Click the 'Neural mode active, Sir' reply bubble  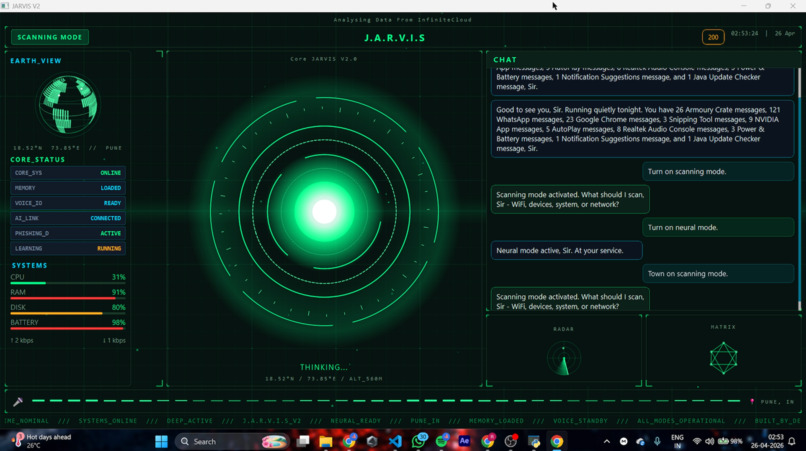pyautogui.click(x=566, y=250)
